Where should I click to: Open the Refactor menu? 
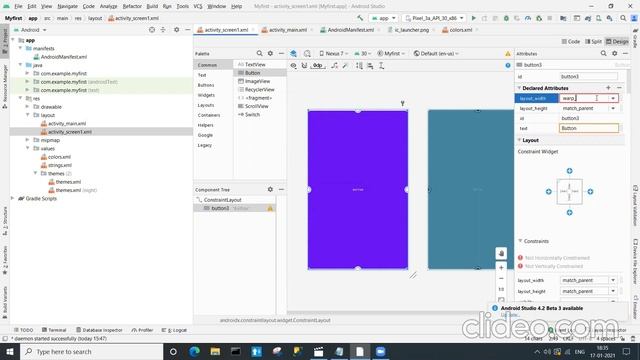(132, 6)
